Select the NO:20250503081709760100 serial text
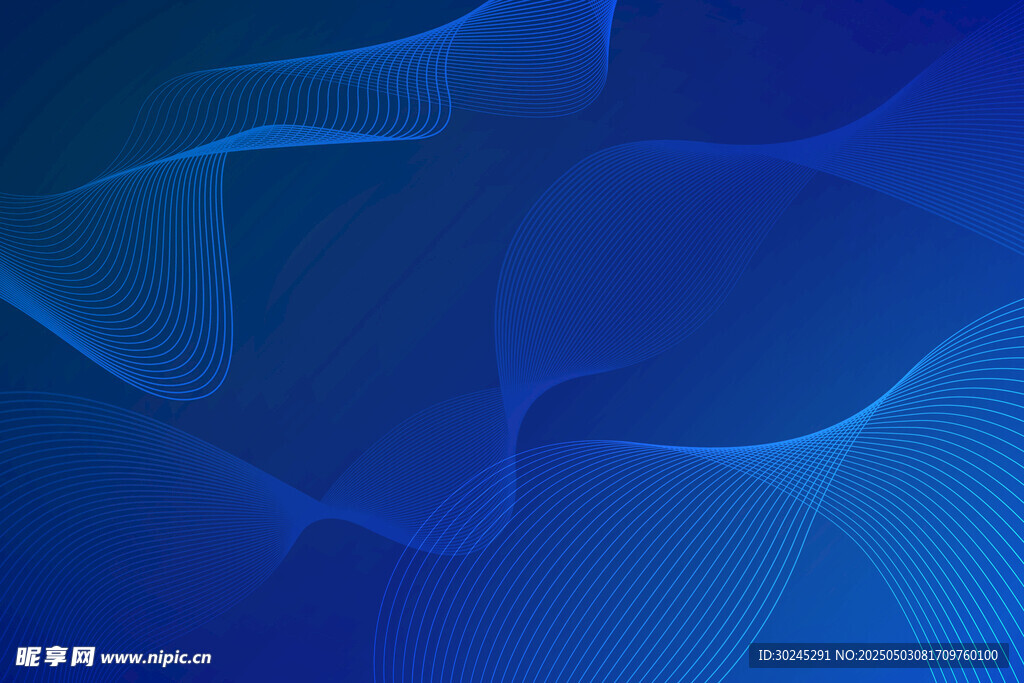The width and height of the screenshot is (1024, 683). [917, 656]
